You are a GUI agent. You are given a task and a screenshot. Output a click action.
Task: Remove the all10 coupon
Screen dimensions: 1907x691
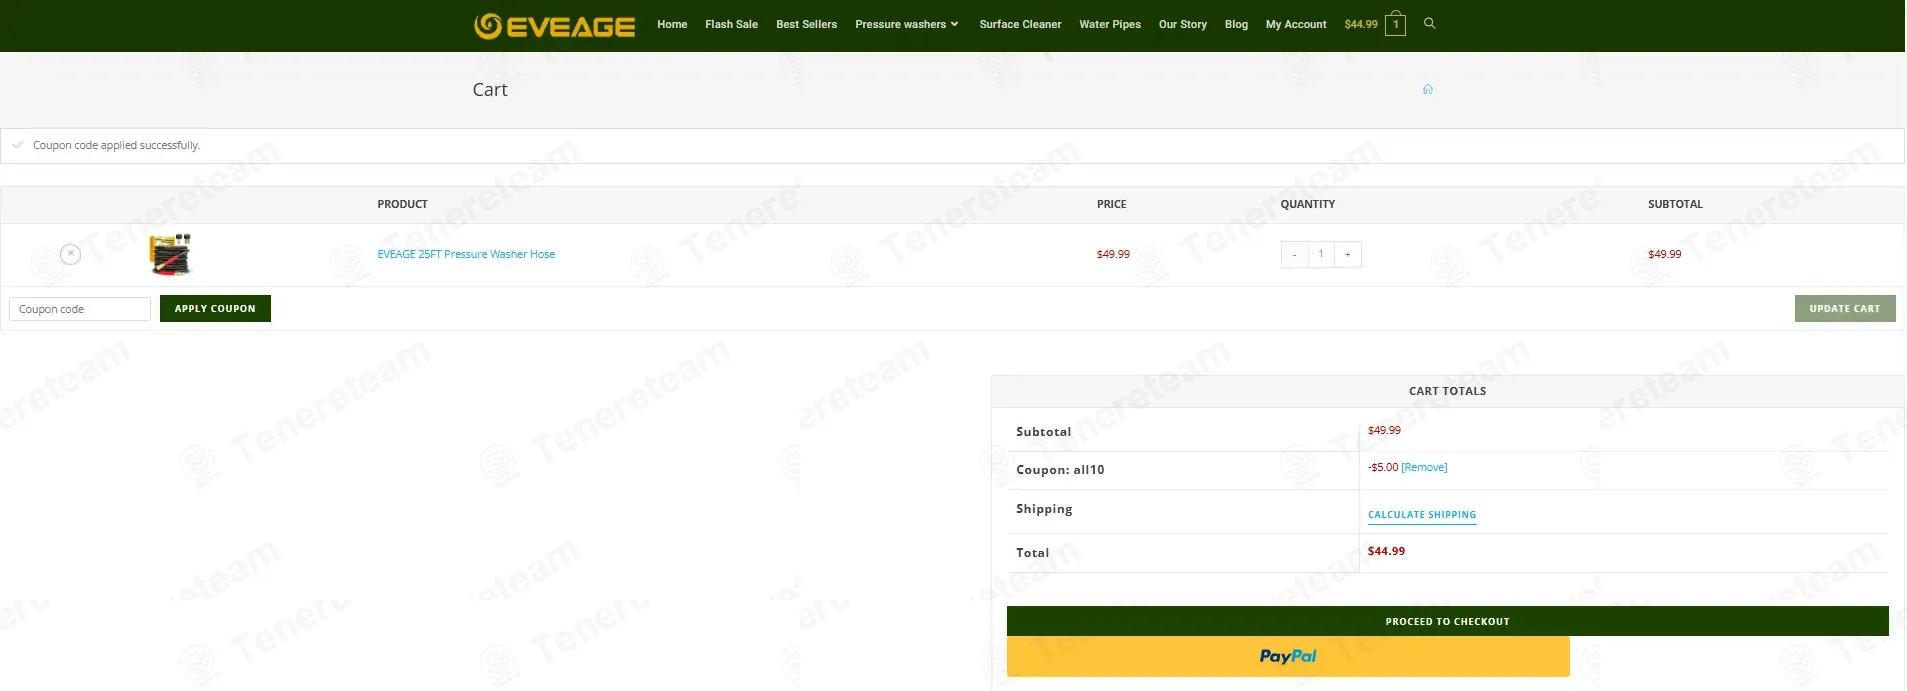point(1424,467)
